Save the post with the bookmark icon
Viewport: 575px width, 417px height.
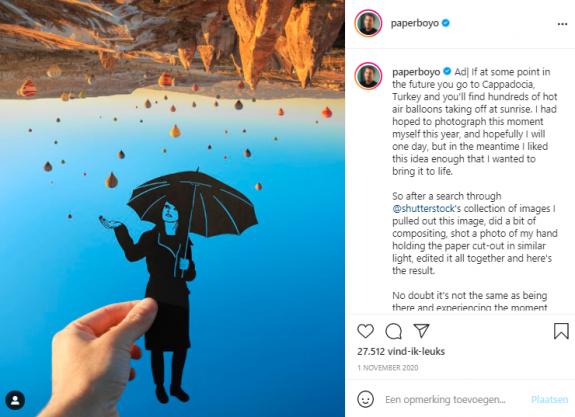click(x=561, y=331)
